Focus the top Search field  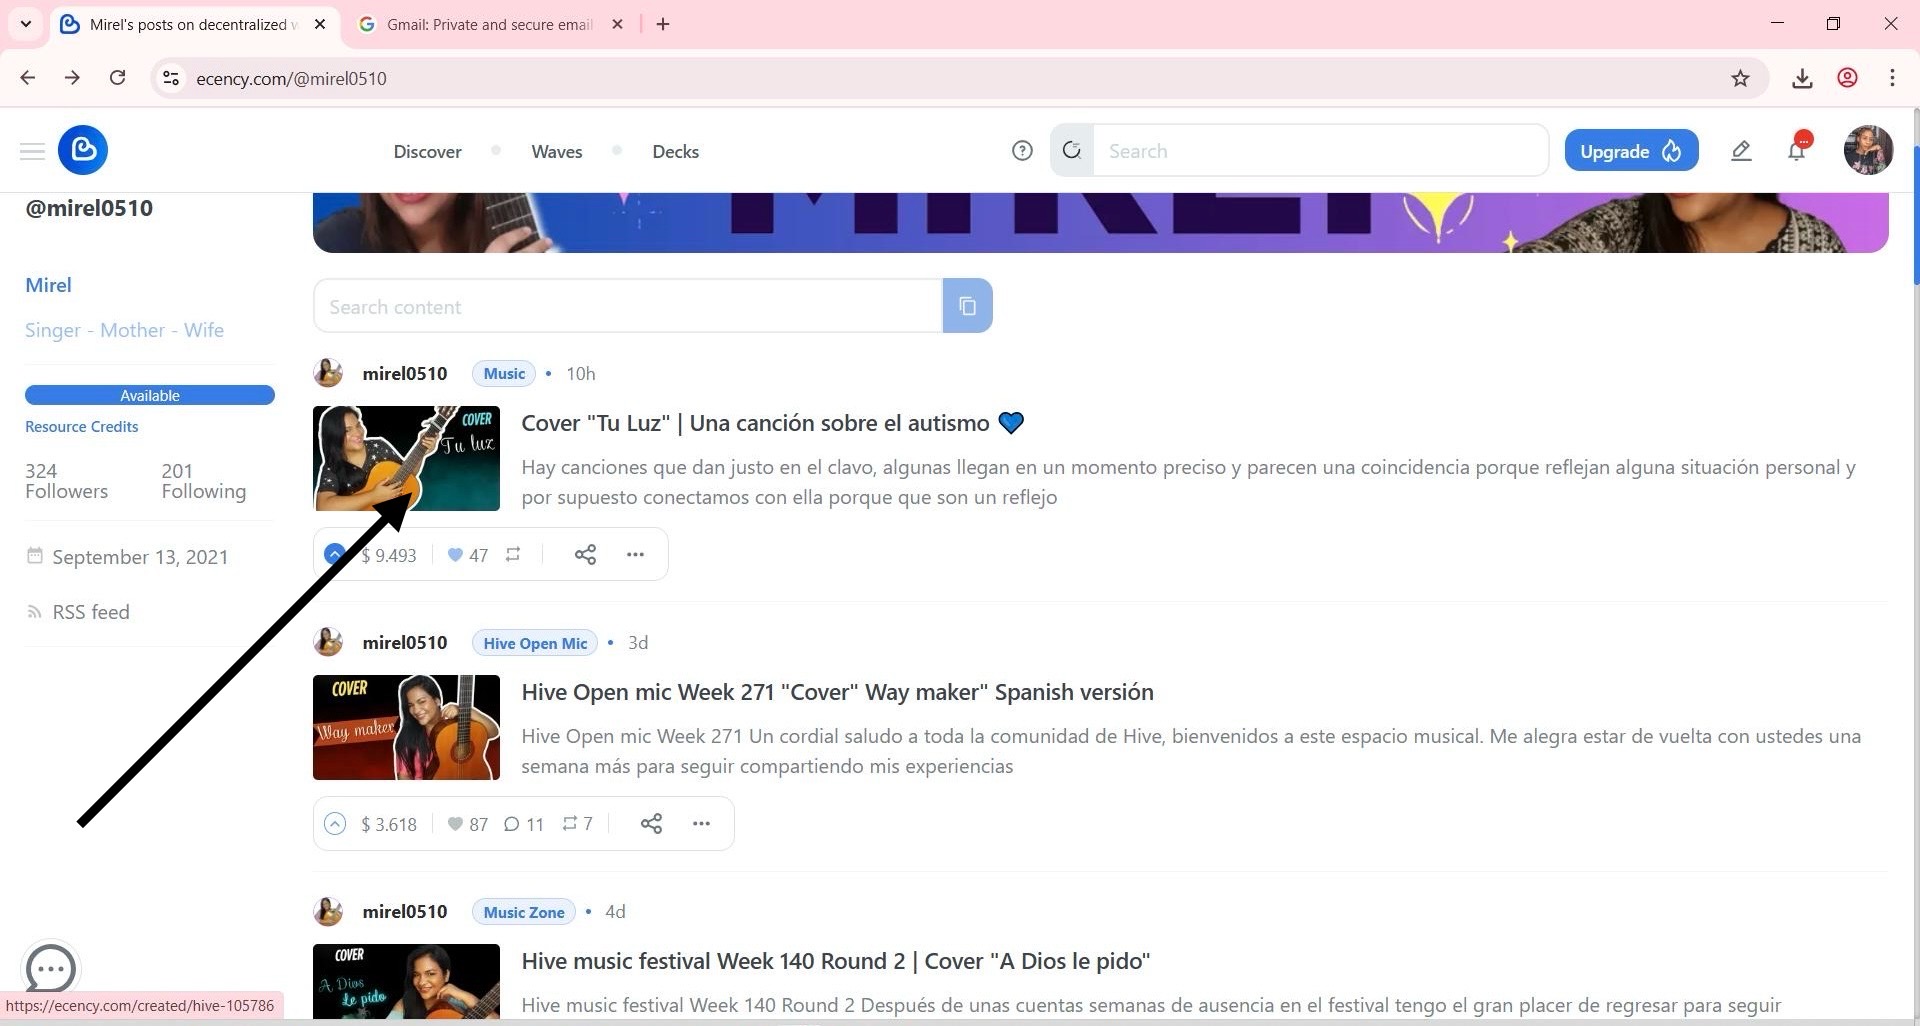point(1320,151)
